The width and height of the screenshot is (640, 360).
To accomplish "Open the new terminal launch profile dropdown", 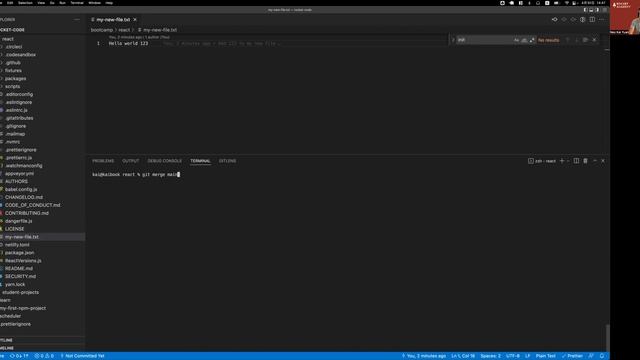I will [x=568, y=161].
